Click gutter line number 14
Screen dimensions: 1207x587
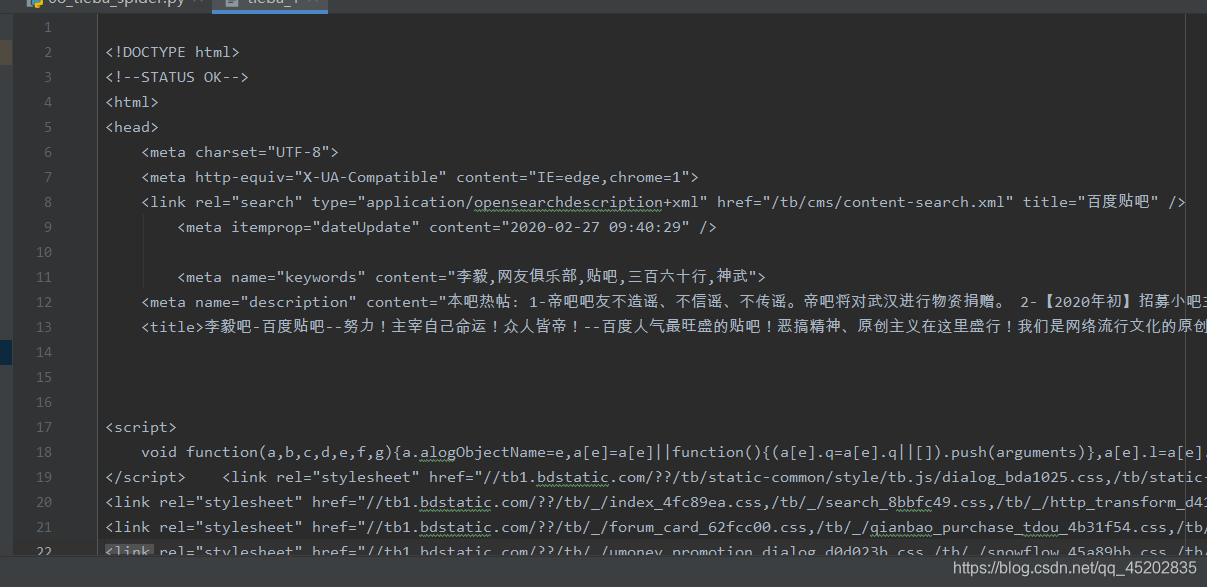43,352
